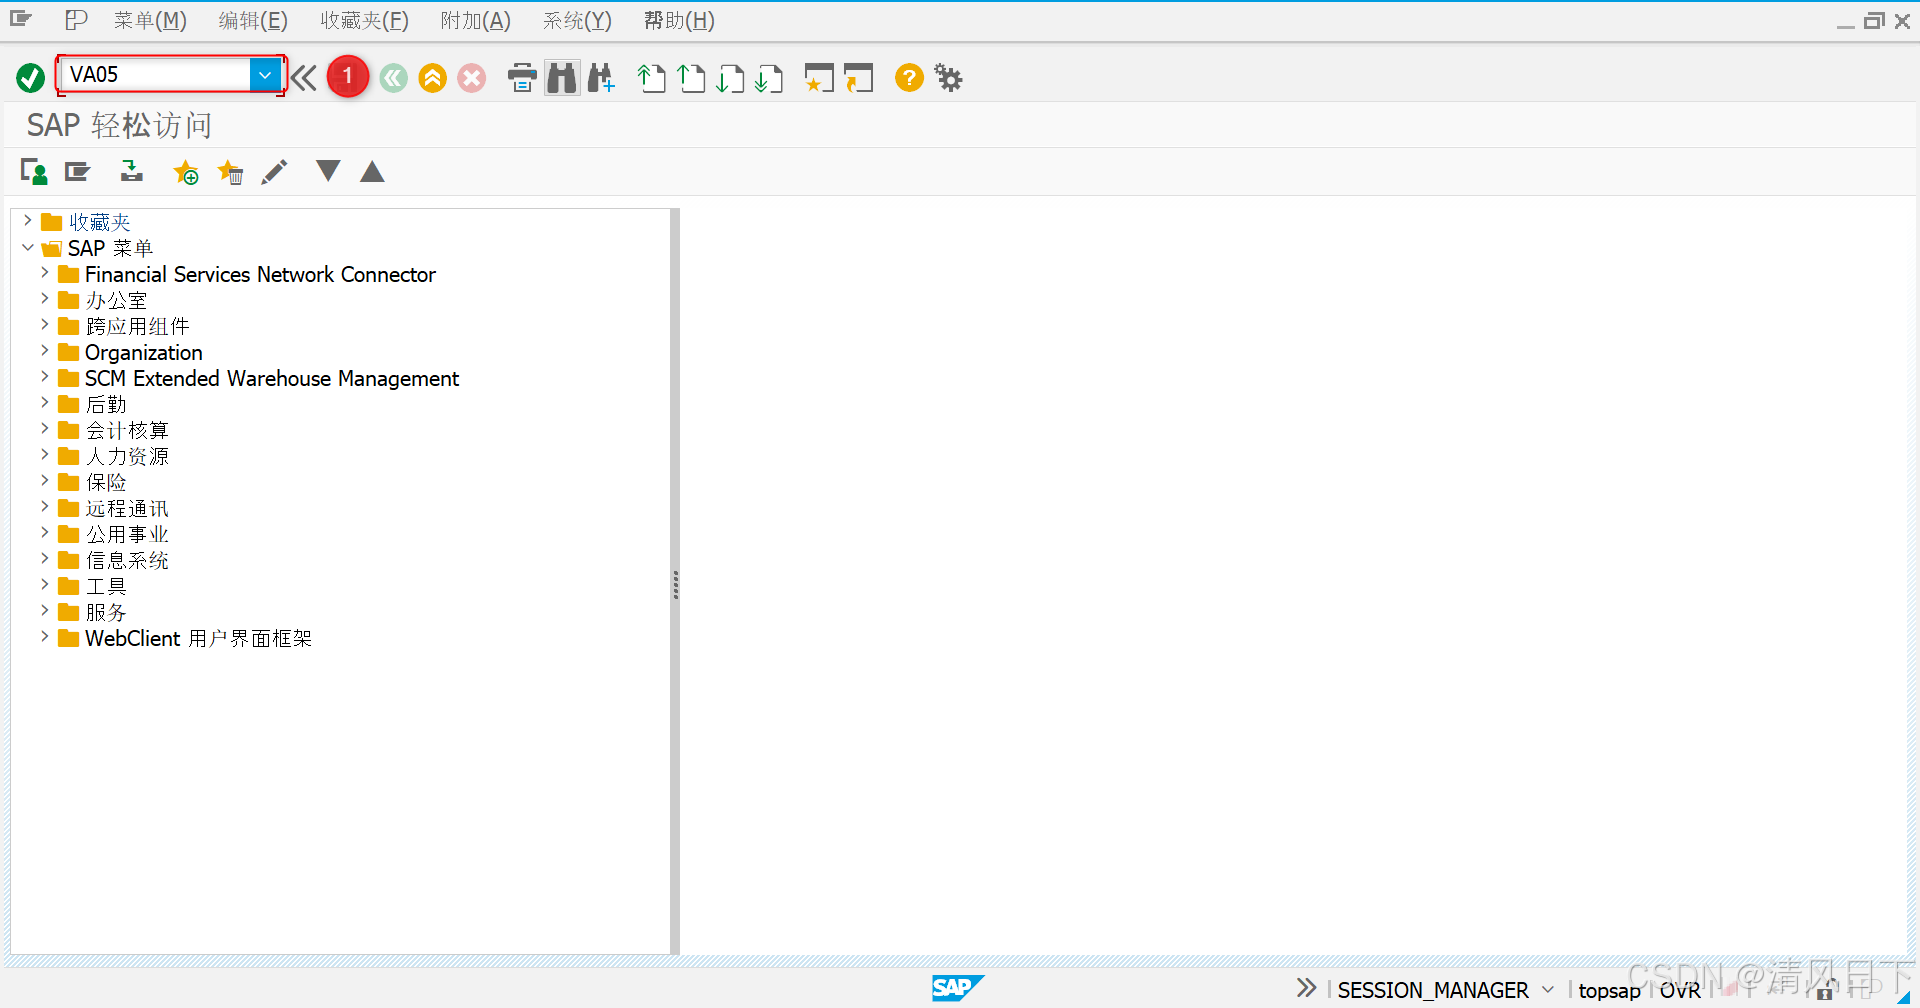Viewport: 1920px width, 1008px height.
Task: Click the Generate Shortcut icon
Action: point(858,78)
